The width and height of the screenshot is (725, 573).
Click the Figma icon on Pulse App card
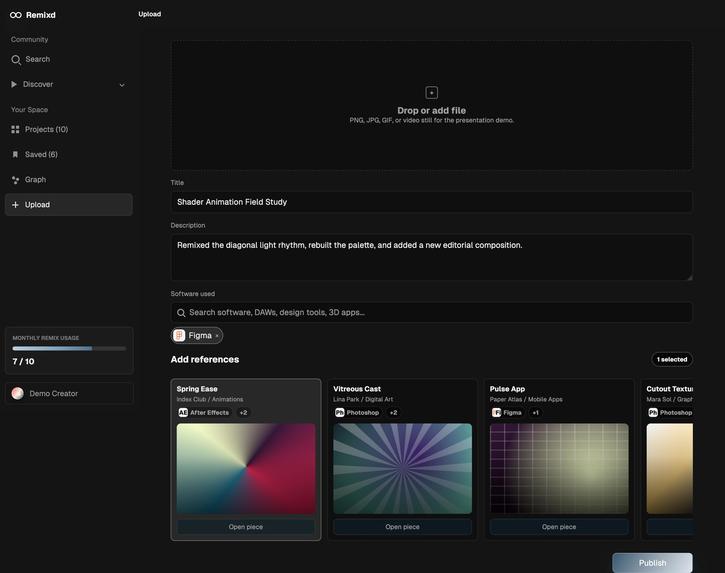(x=497, y=413)
